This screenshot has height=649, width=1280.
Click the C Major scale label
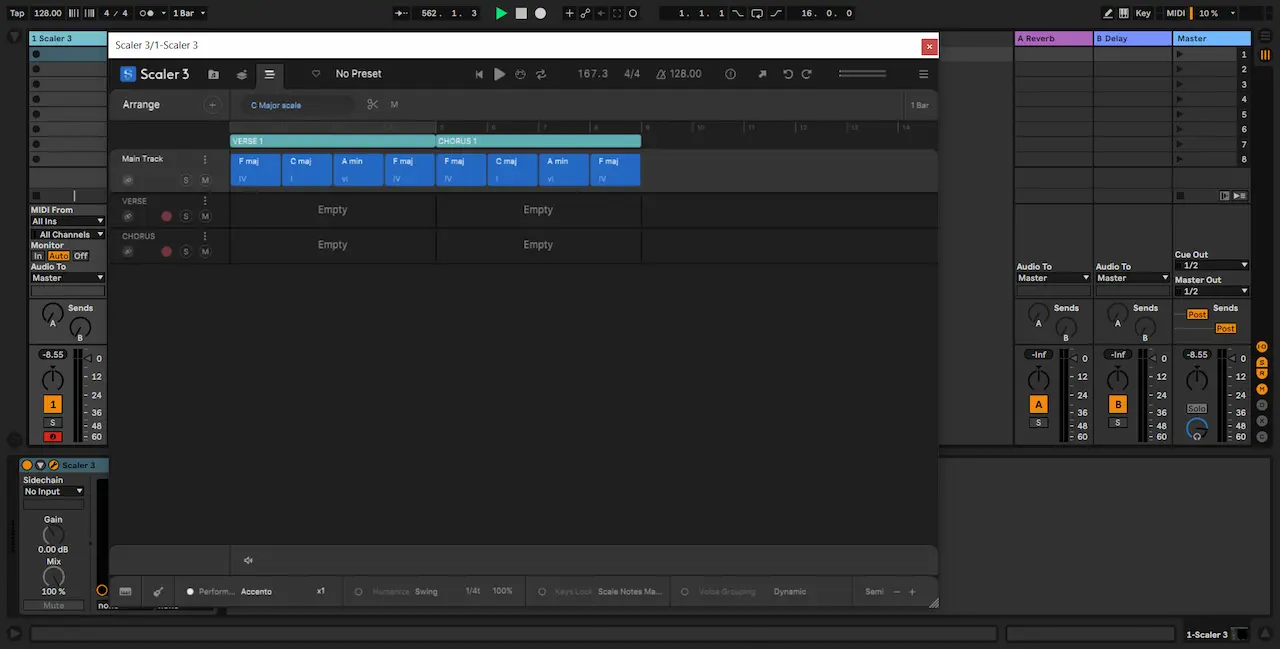(276, 105)
